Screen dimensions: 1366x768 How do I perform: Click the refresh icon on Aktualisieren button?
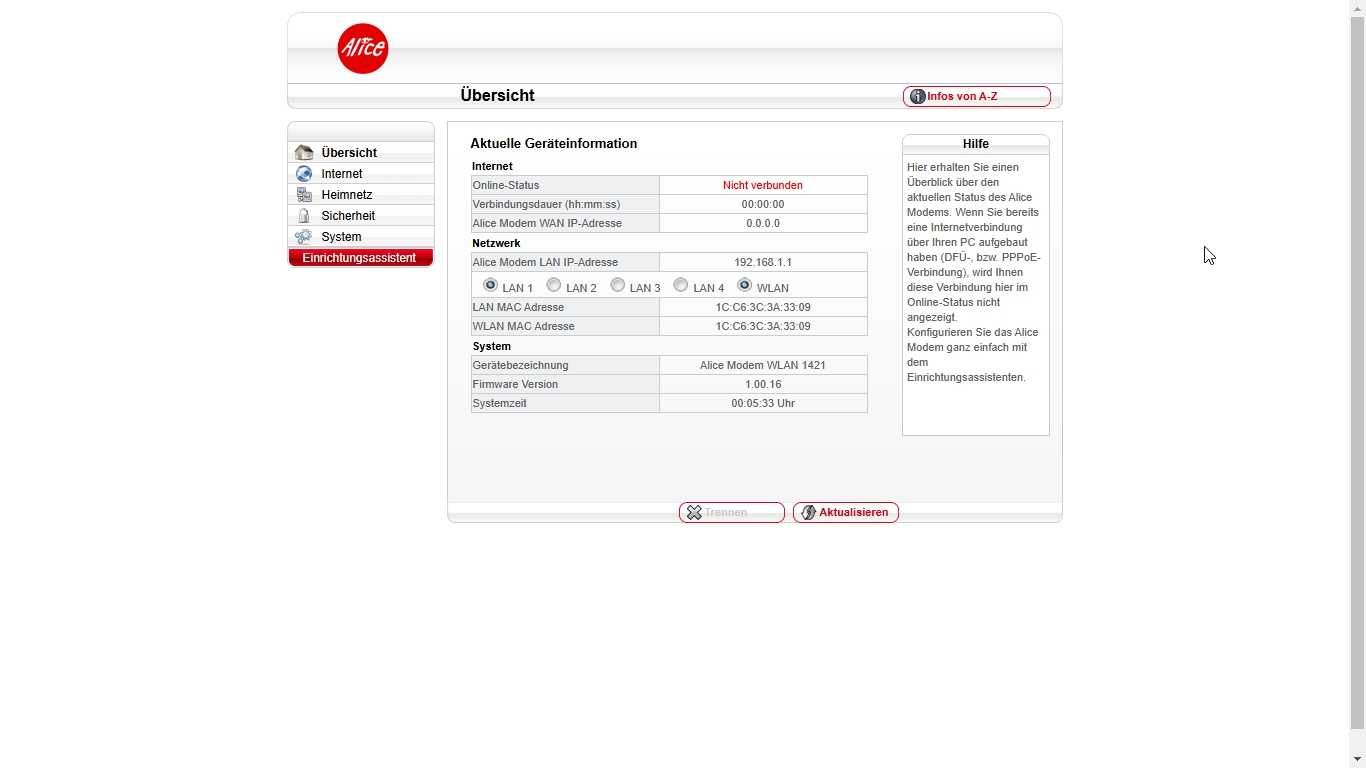pyautogui.click(x=808, y=512)
